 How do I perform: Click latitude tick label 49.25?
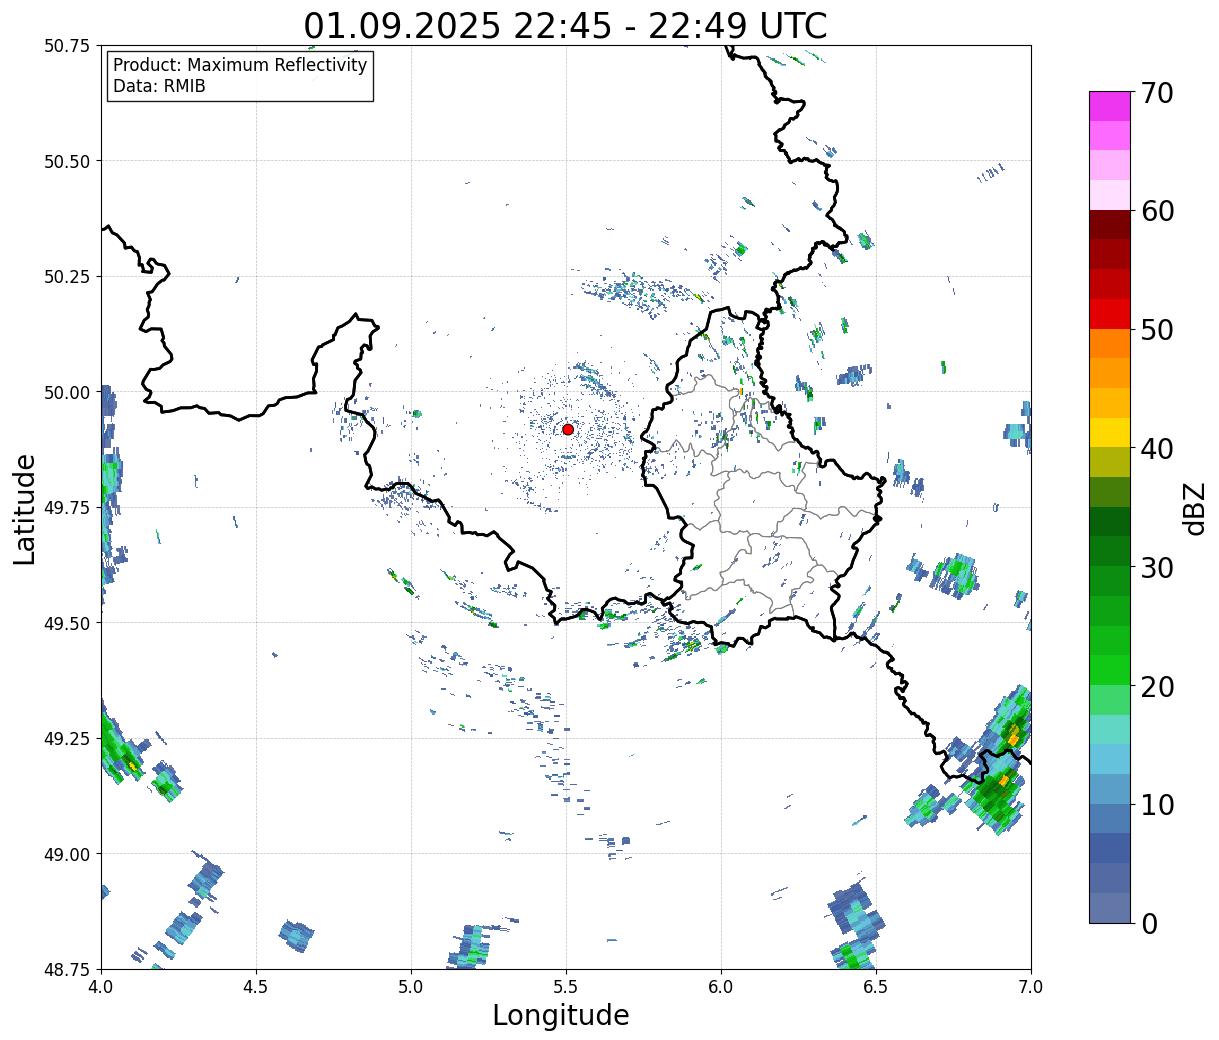tap(66, 739)
